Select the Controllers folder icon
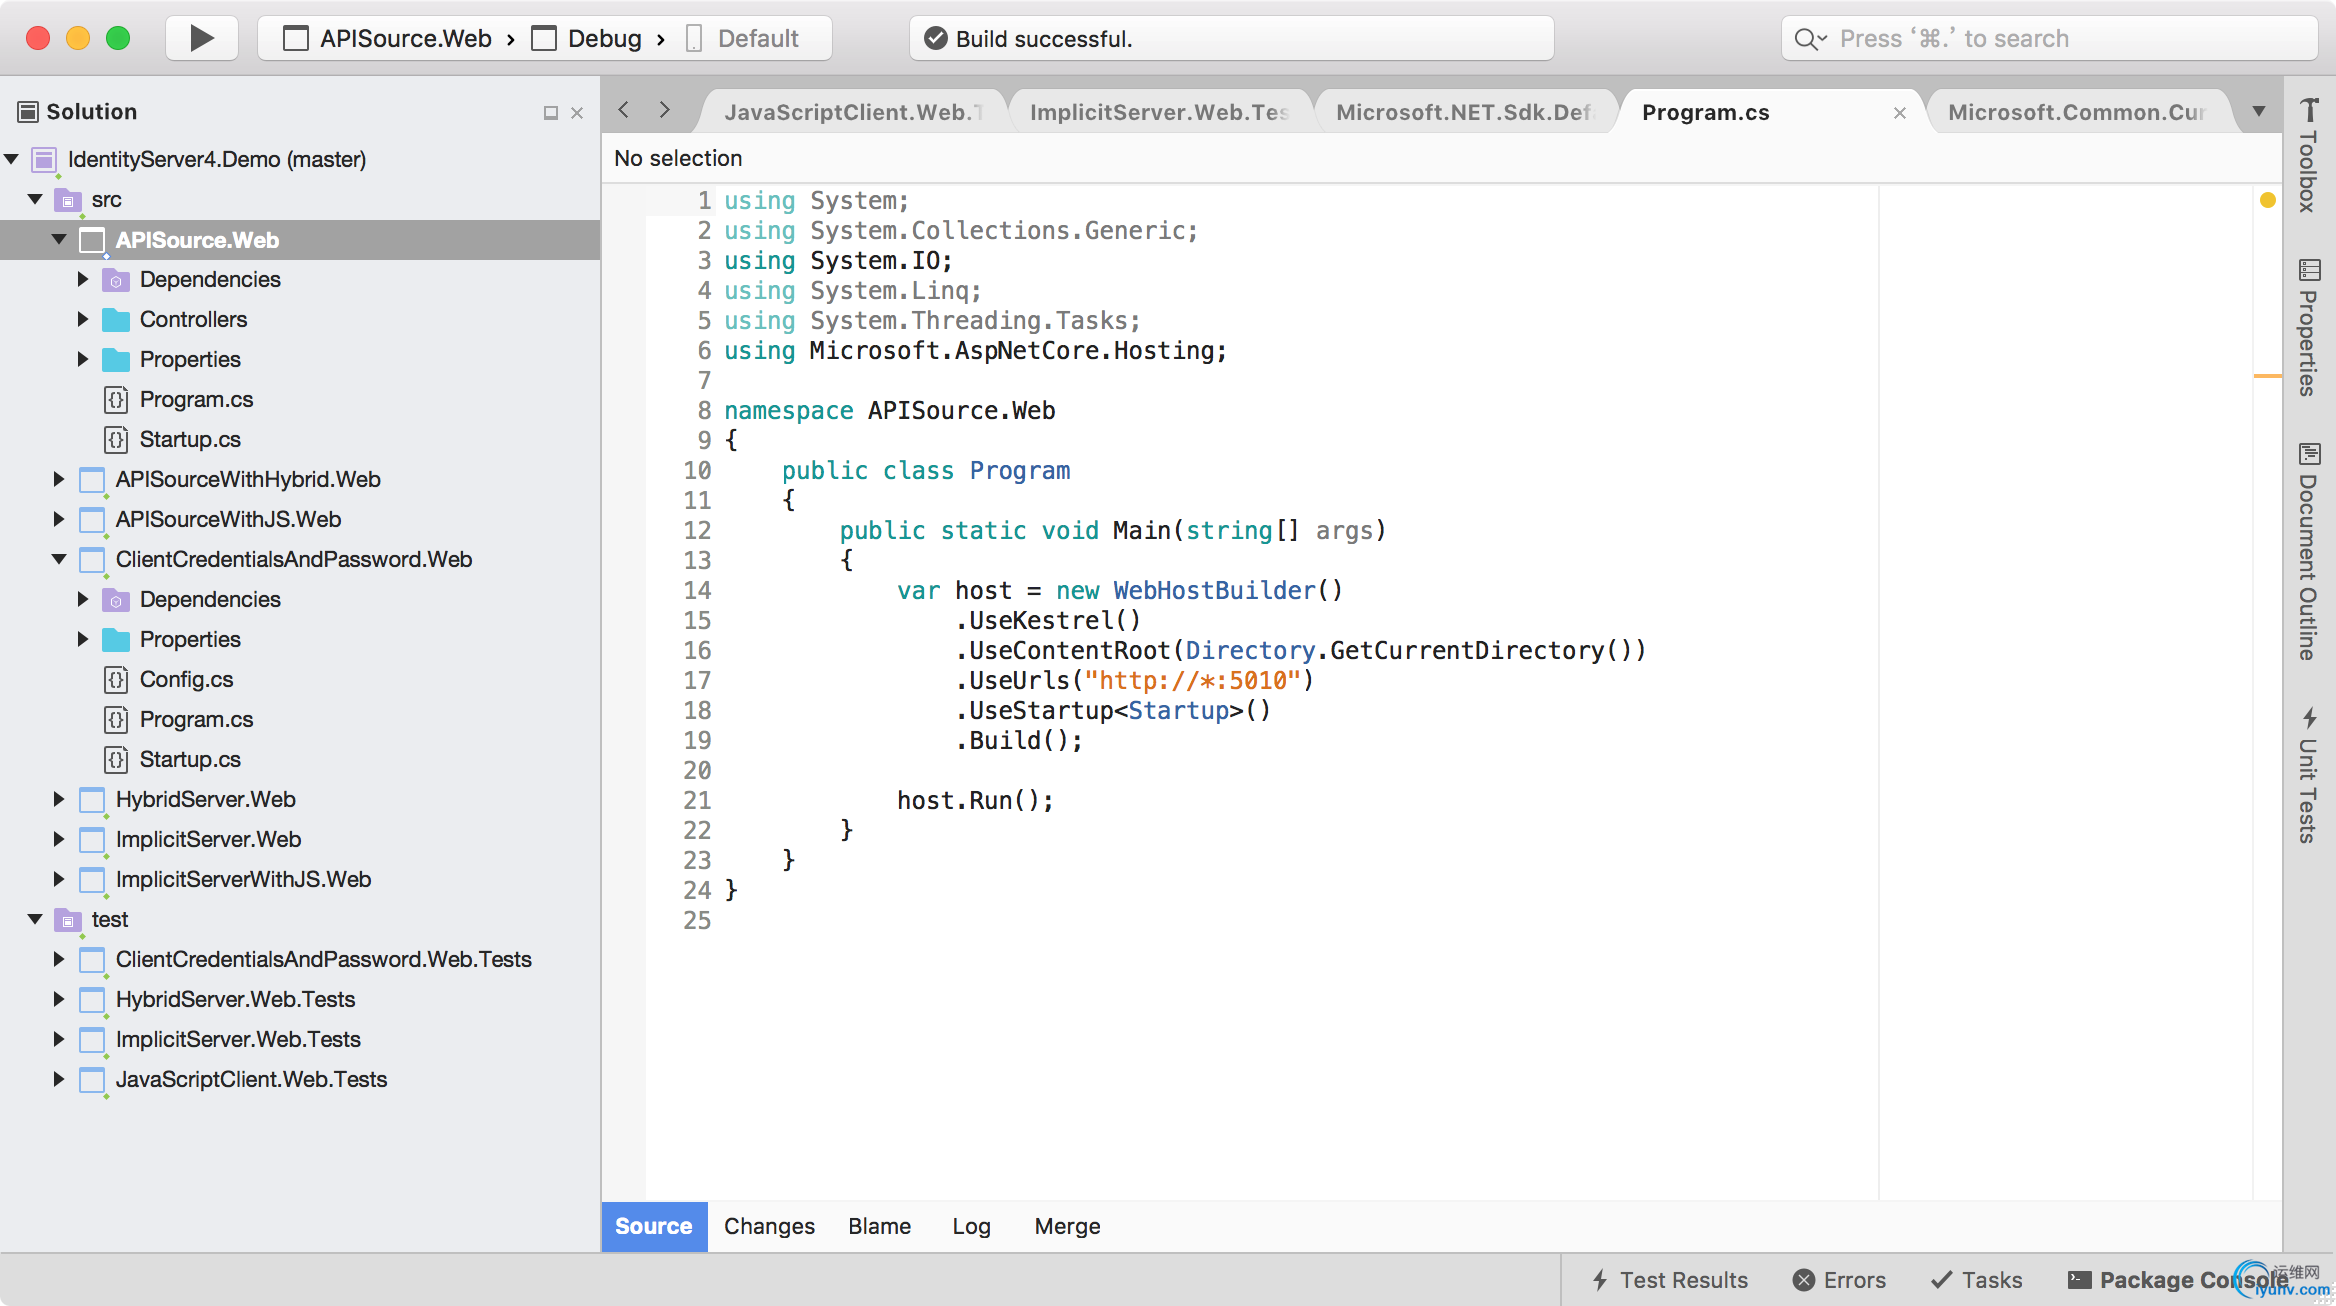 pos(116,320)
